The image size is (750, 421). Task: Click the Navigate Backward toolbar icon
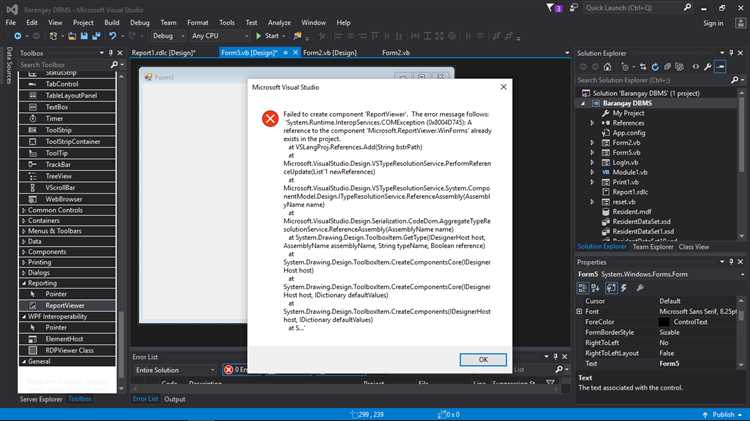click(18, 36)
